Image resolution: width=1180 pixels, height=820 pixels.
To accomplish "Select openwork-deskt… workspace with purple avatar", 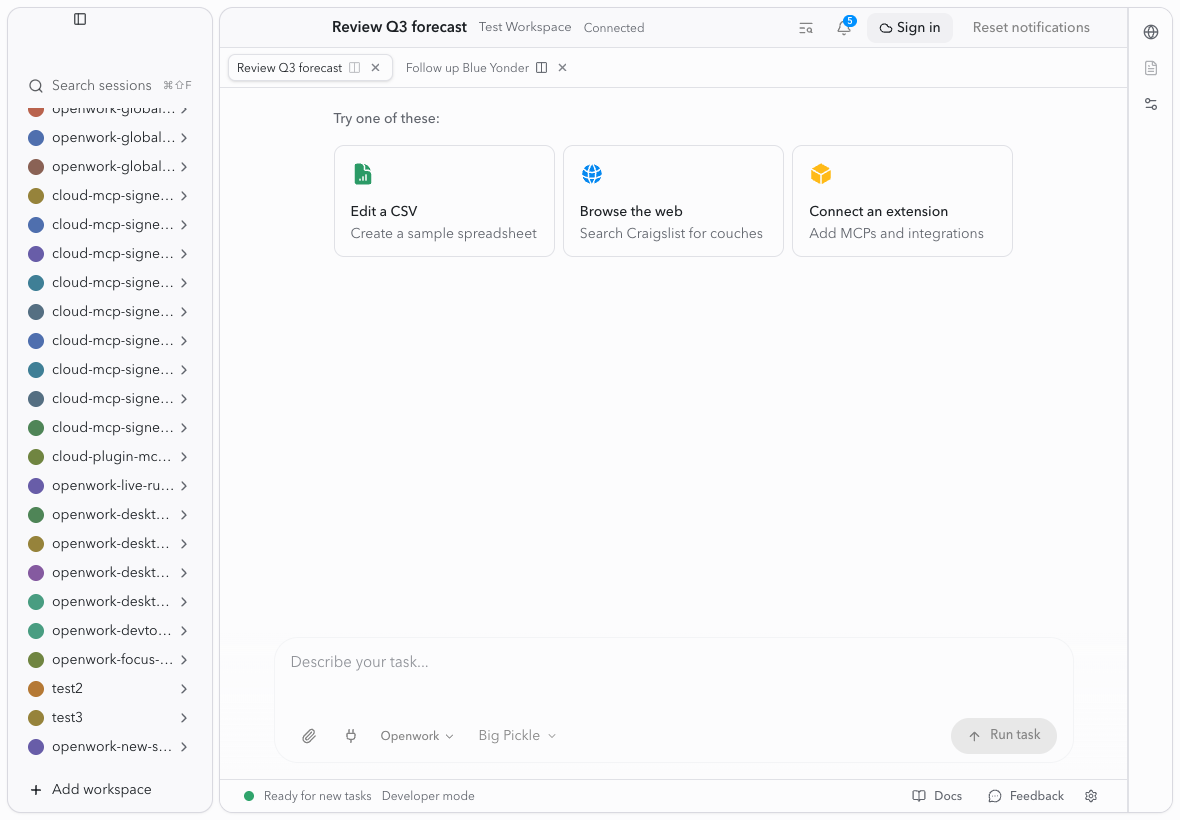I will [x=108, y=572].
